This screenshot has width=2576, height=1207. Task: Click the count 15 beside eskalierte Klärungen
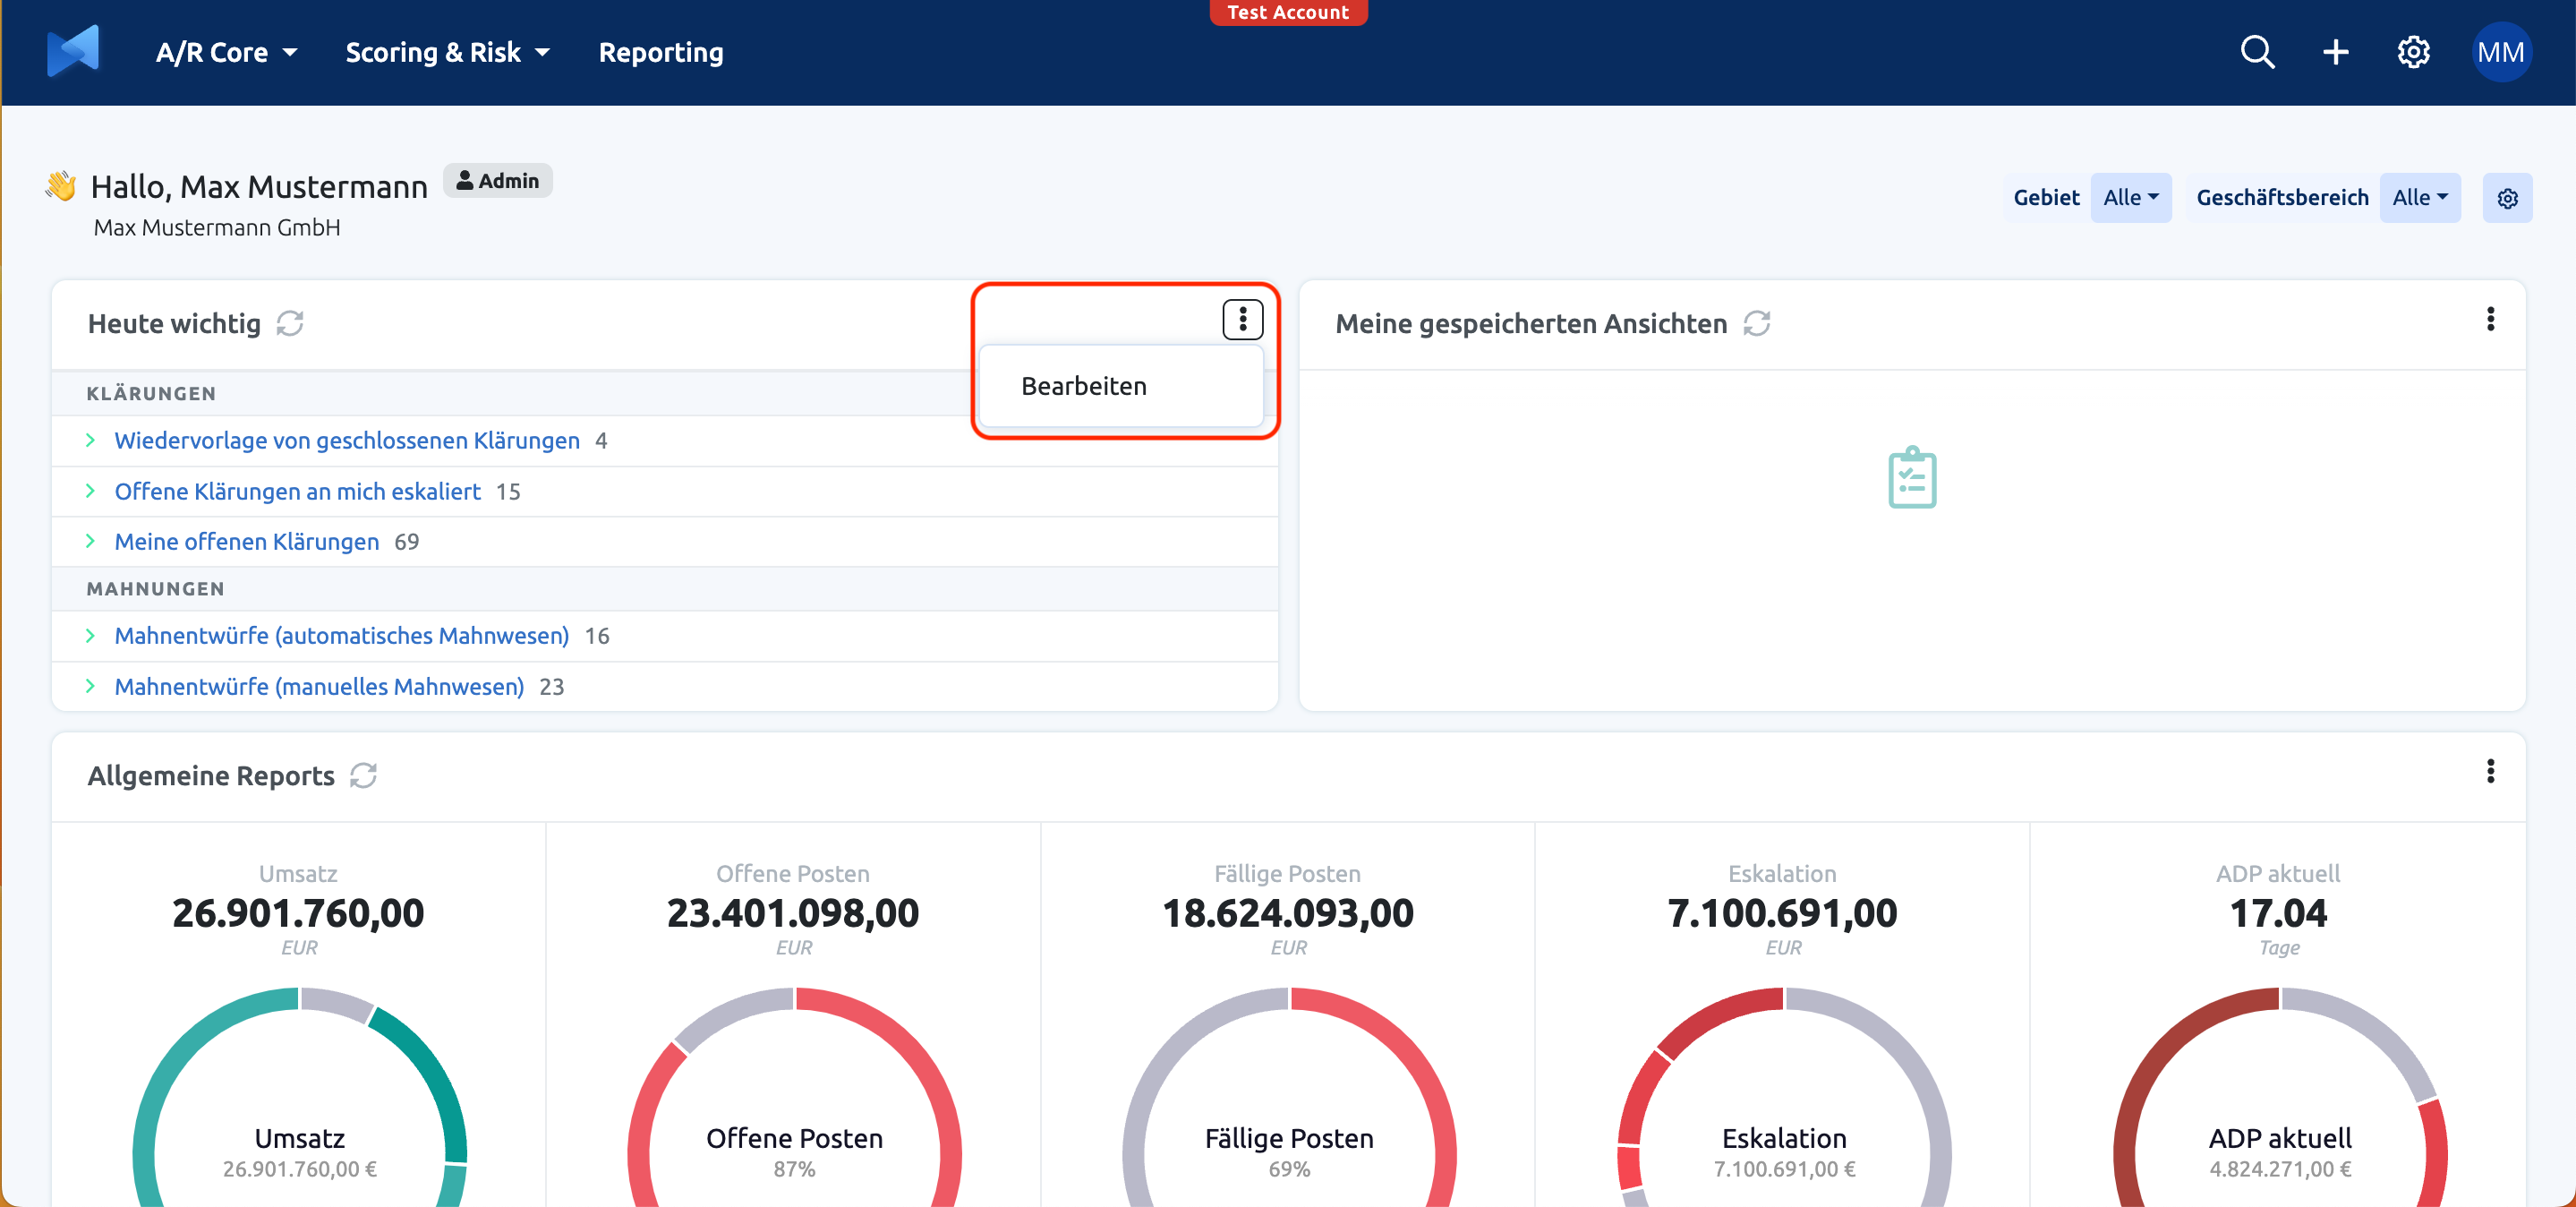[x=508, y=492]
